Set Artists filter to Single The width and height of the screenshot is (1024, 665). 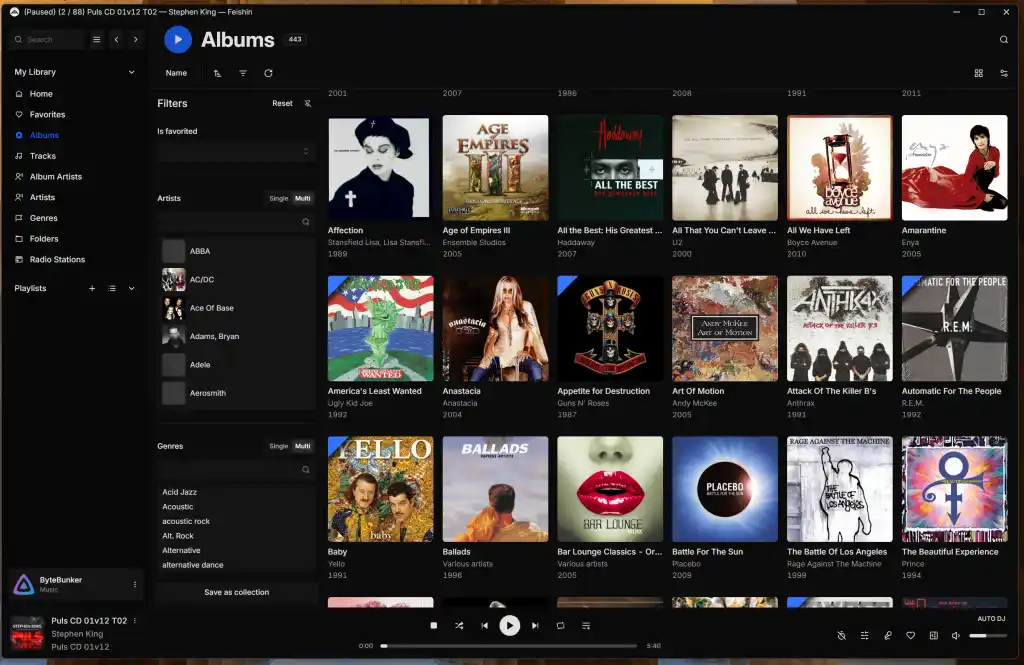point(278,198)
